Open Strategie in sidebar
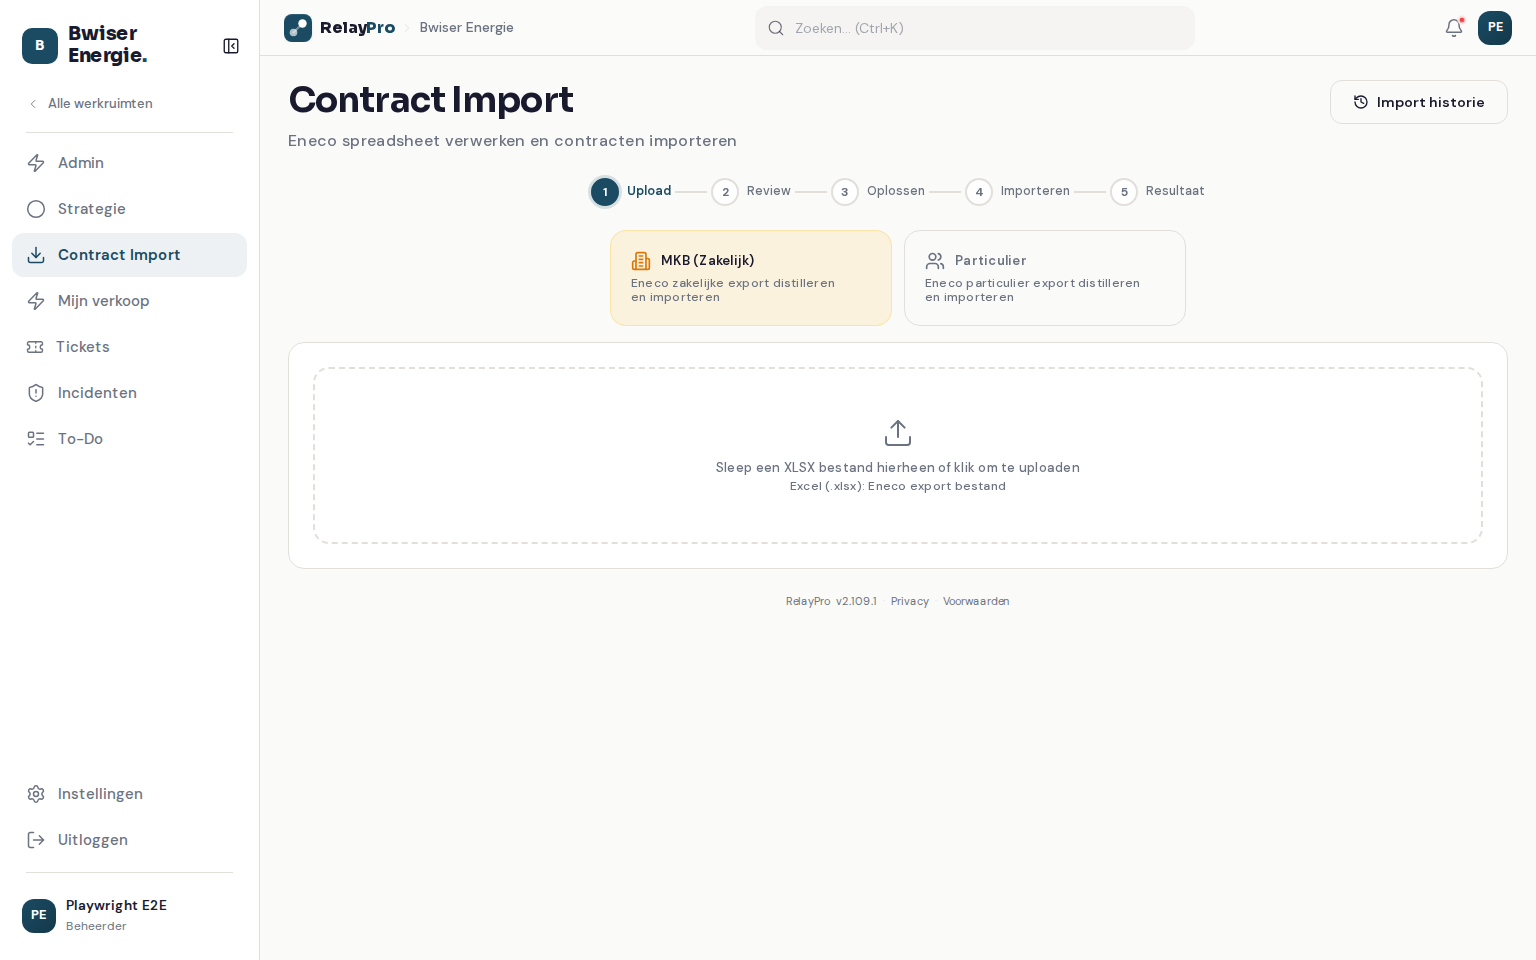The image size is (1536, 960). point(129,209)
